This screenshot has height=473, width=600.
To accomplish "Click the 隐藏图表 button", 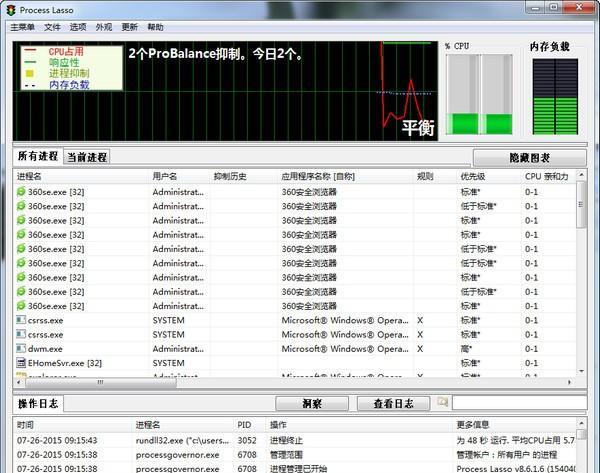I will [530, 158].
